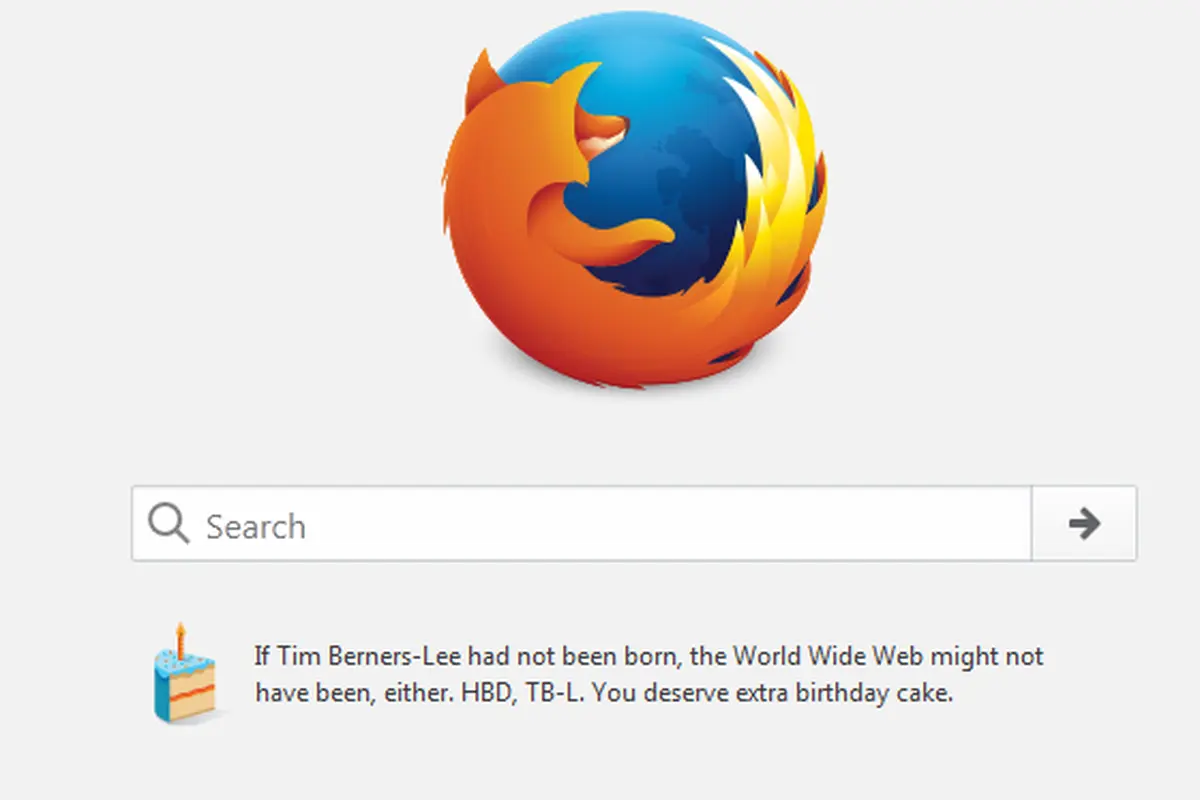The image size is (1200, 800).
Task: Submit search with the arrow button
Action: (1084, 523)
